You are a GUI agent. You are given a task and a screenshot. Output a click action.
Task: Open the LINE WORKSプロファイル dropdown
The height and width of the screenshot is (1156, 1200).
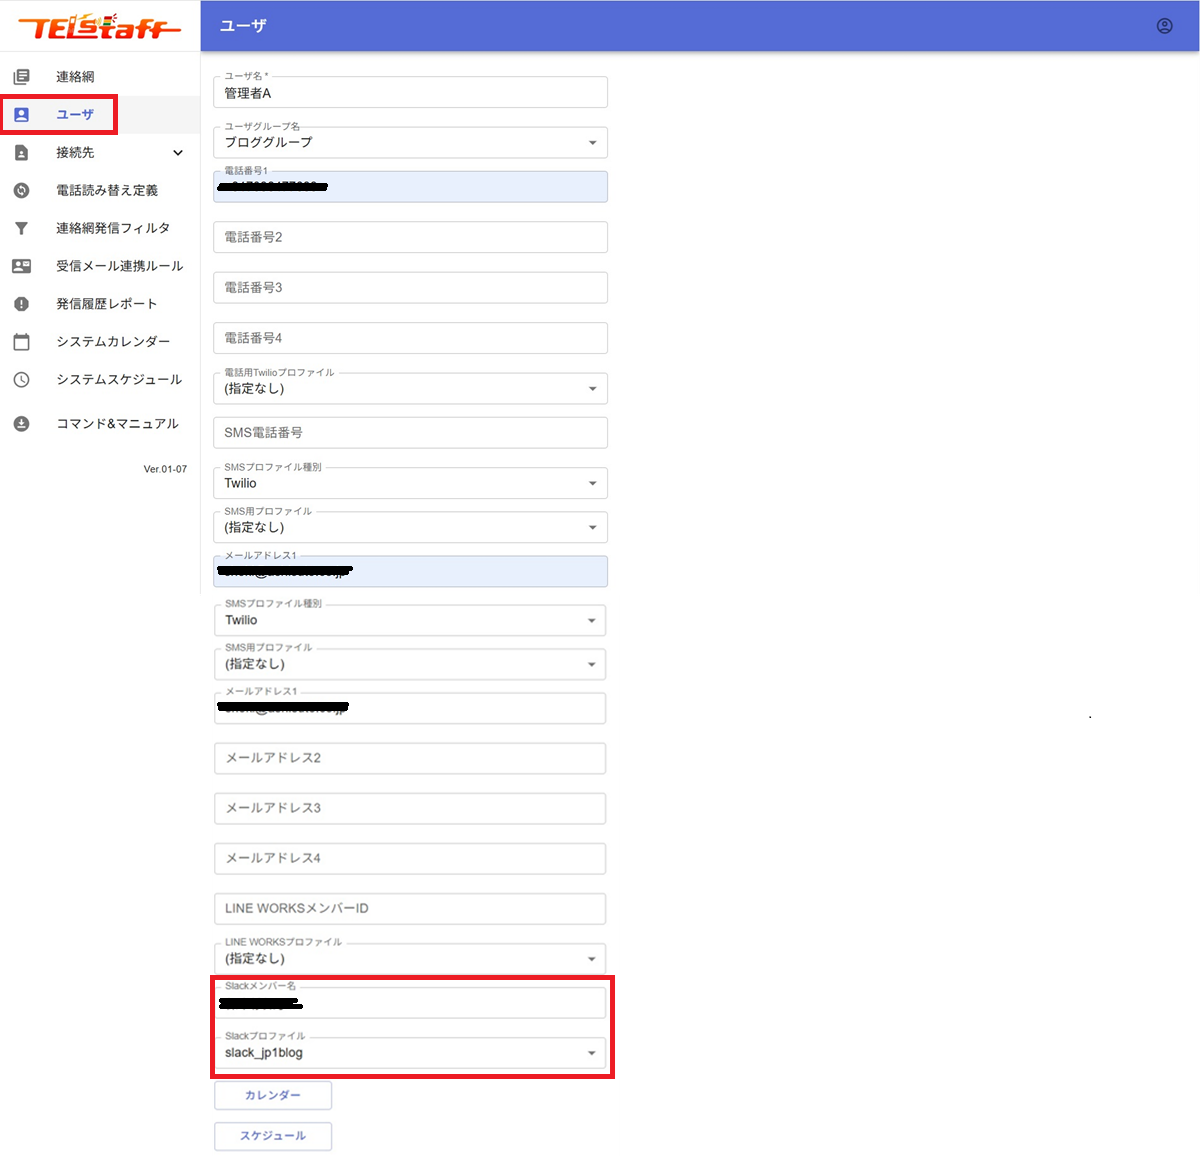pyautogui.click(x=591, y=959)
